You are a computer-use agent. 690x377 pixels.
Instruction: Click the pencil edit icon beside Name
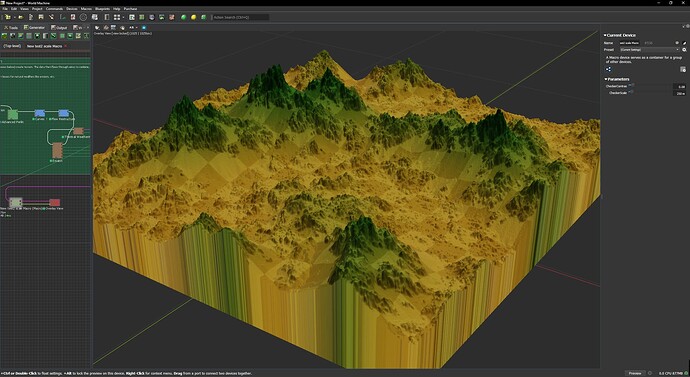684,43
